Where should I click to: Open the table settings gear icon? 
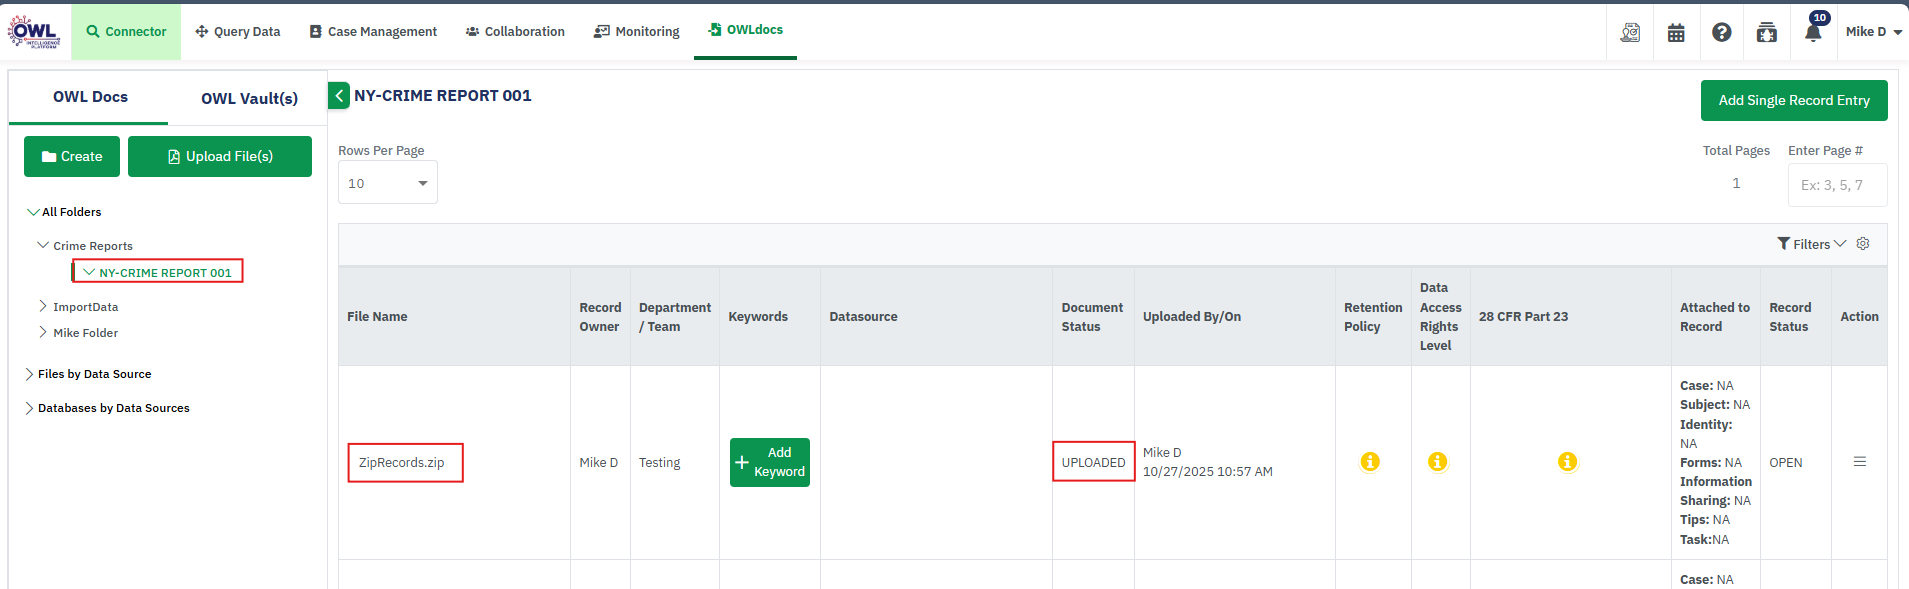click(x=1863, y=244)
